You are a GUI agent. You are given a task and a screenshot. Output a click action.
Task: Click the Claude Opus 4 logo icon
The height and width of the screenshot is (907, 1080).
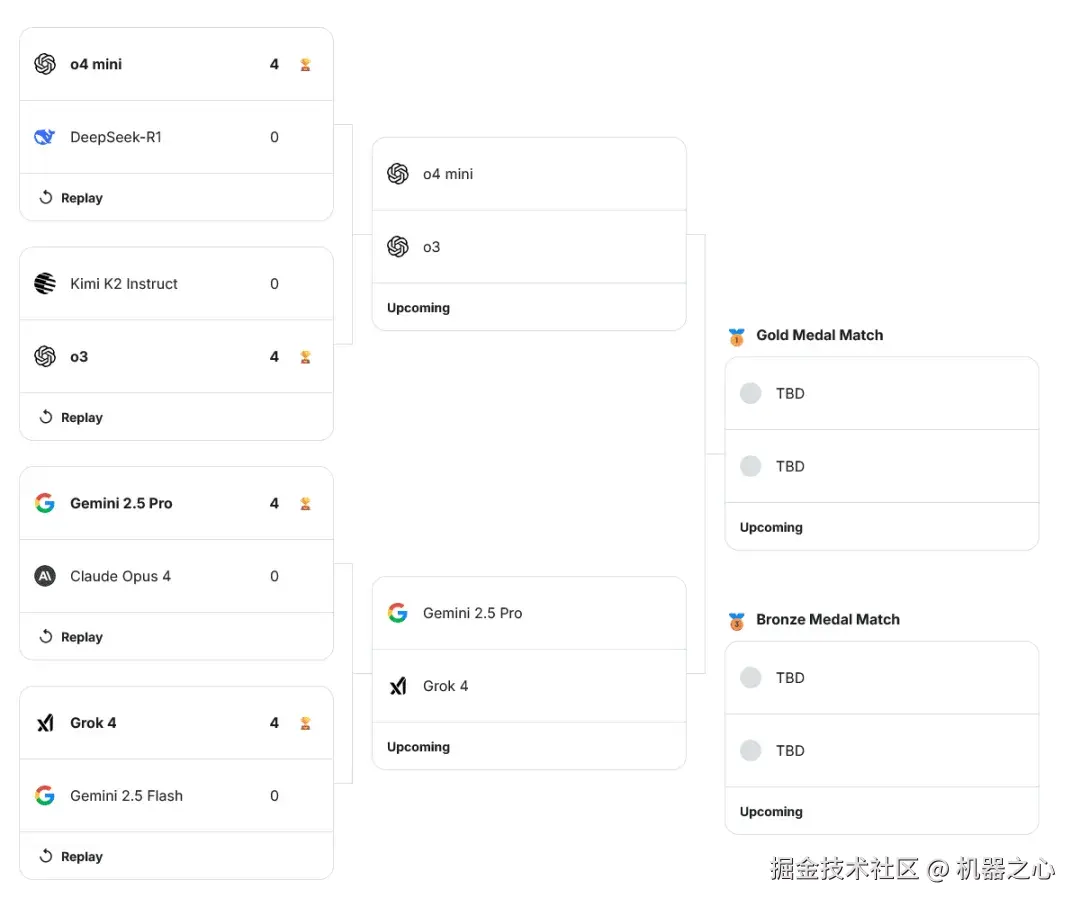pyautogui.click(x=45, y=576)
